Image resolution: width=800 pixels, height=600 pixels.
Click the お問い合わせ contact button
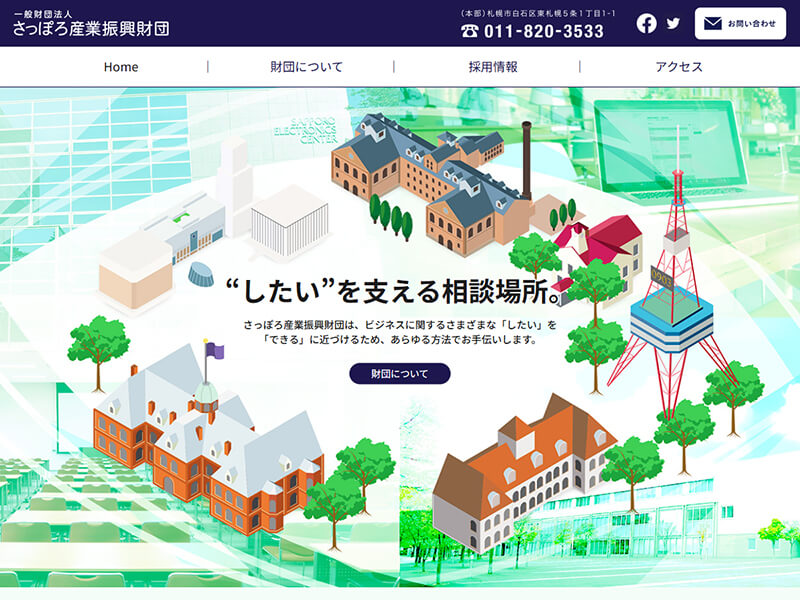pos(741,23)
